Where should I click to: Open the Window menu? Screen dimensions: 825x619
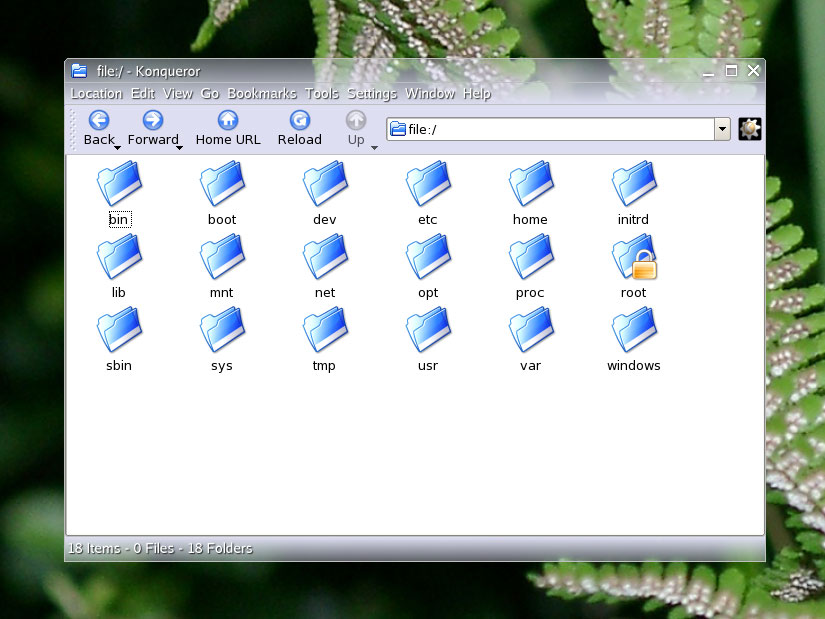[430, 94]
